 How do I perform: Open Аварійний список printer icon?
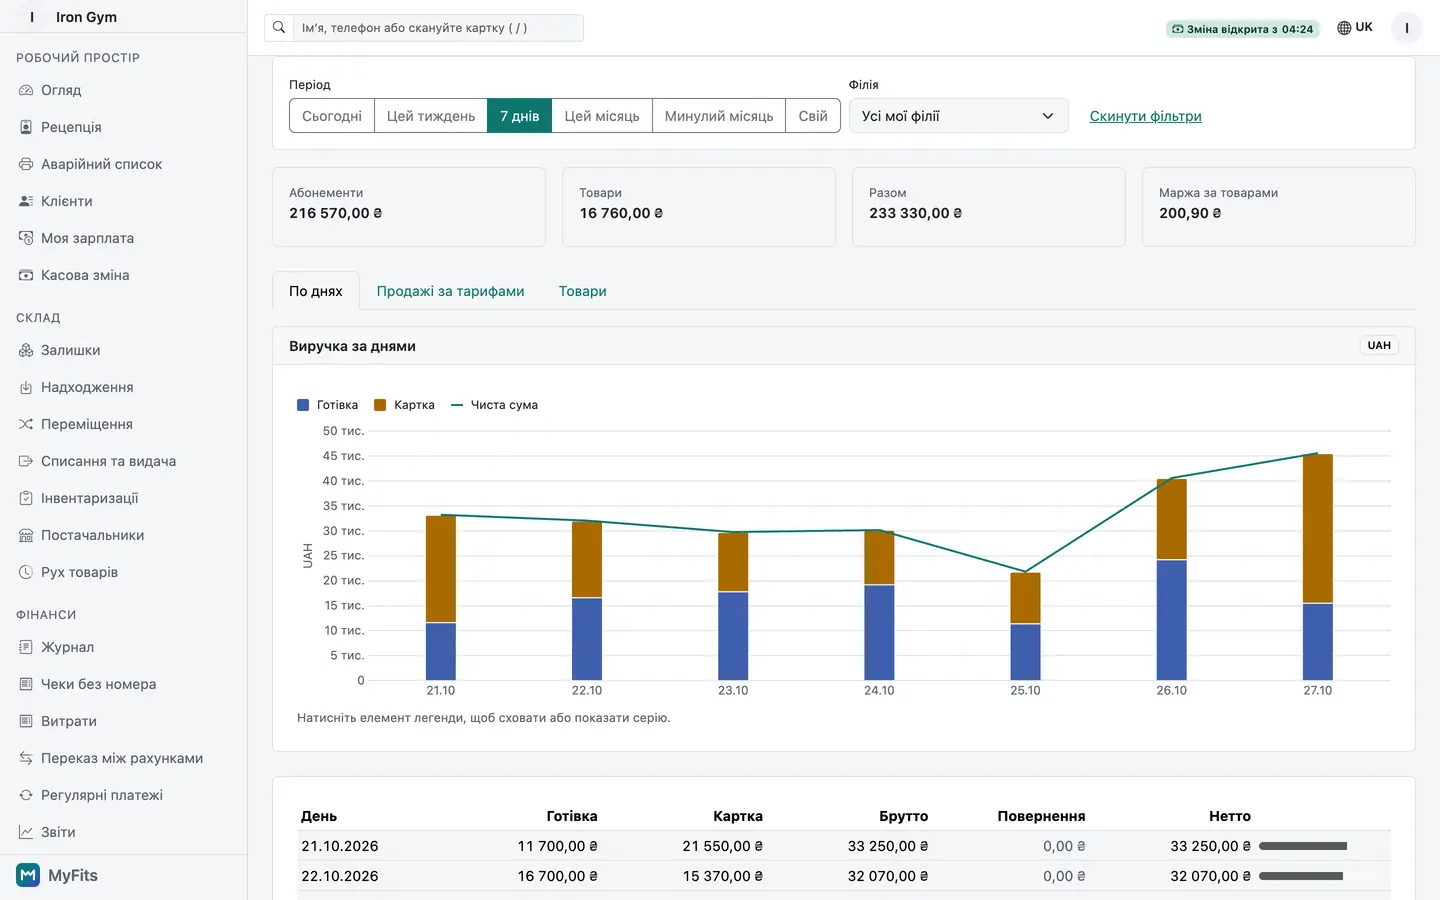coord(26,164)
